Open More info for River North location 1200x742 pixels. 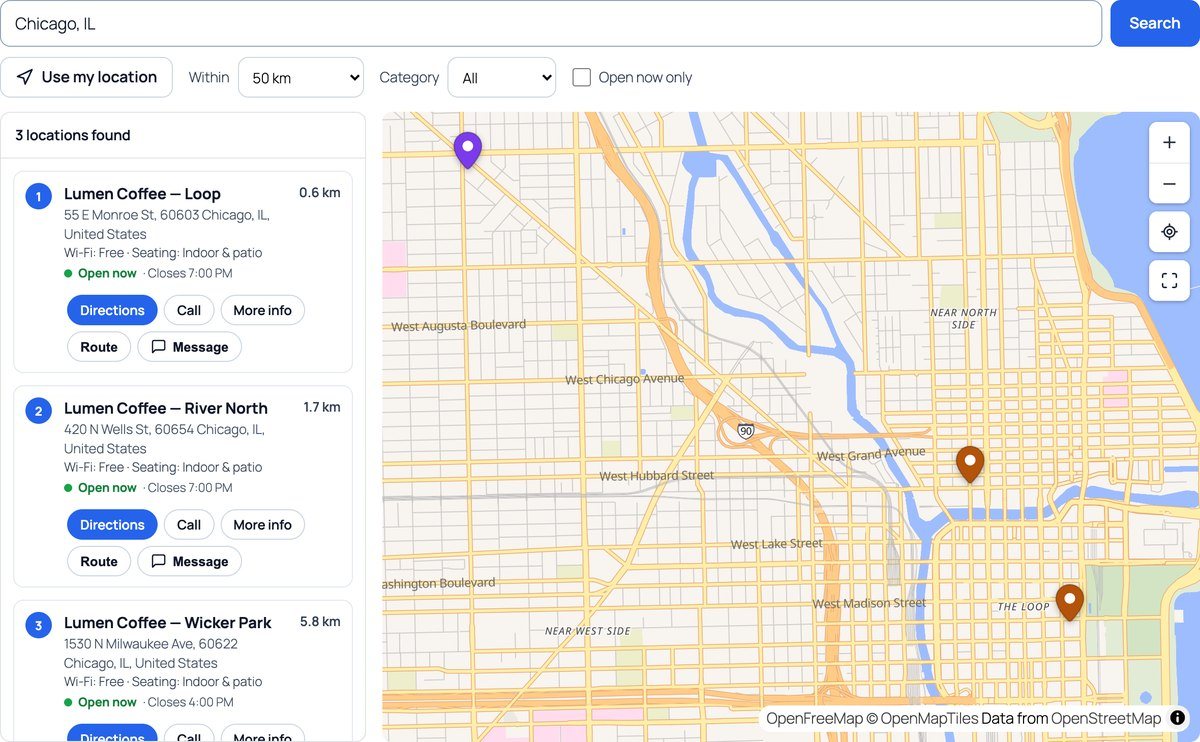point(262,524)
